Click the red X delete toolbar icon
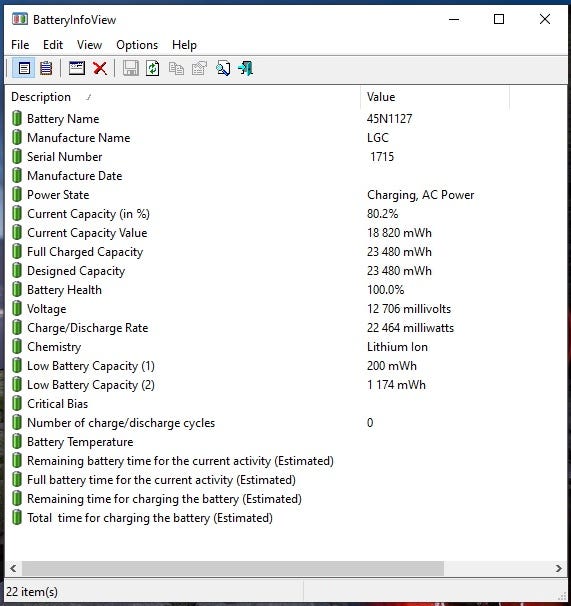Screen dimensions: 571x606 point(100,69)
